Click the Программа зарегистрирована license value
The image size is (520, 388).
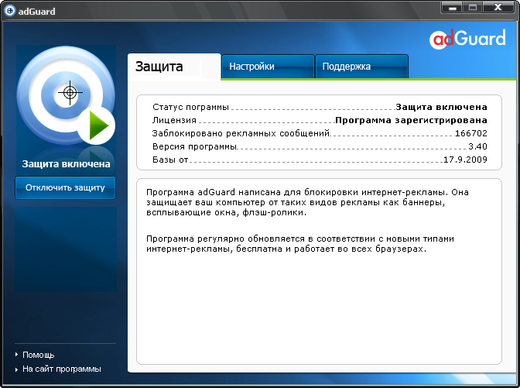coord(411,120)
